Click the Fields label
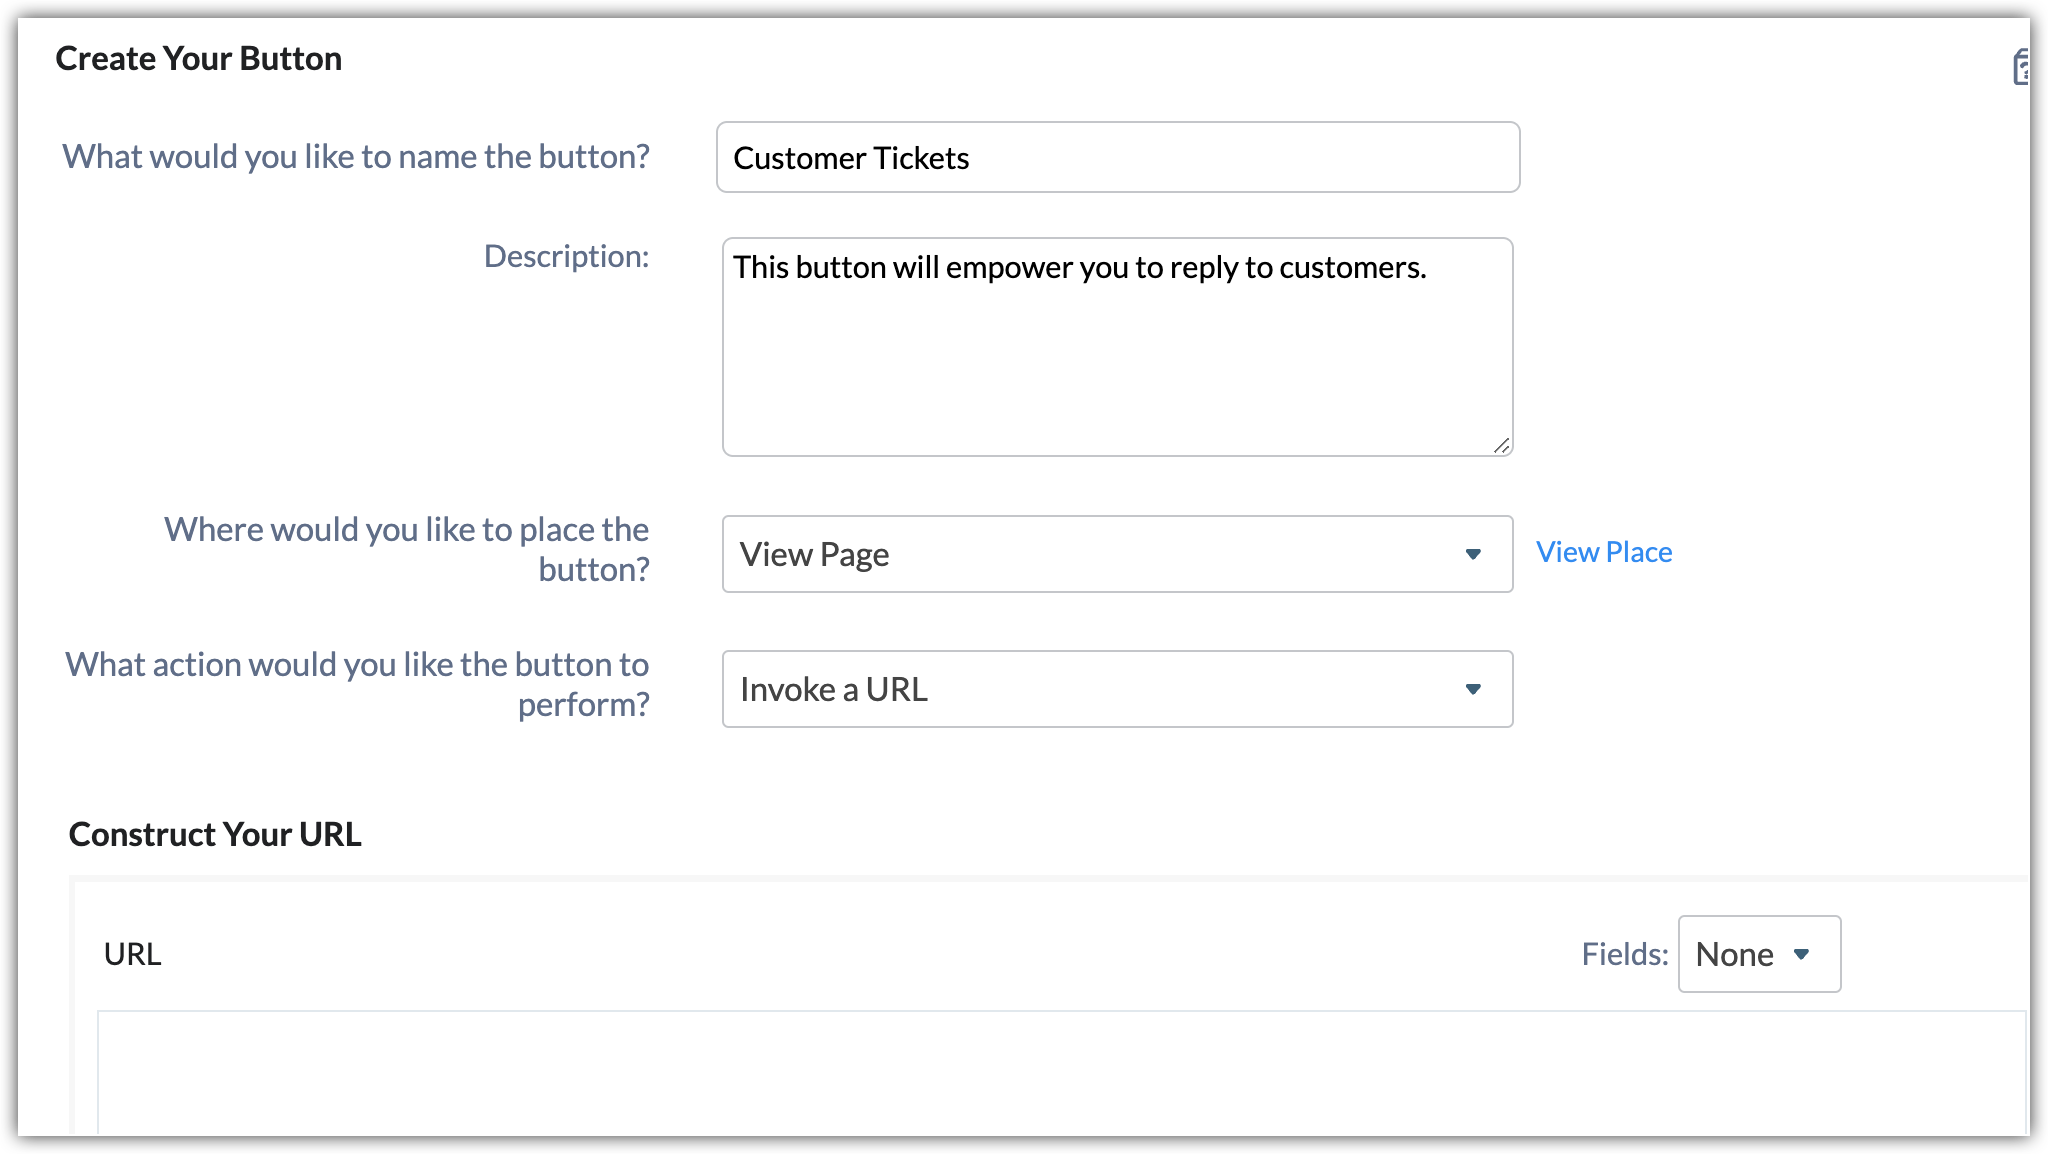2048x1154 pixels. (1624, 954)
